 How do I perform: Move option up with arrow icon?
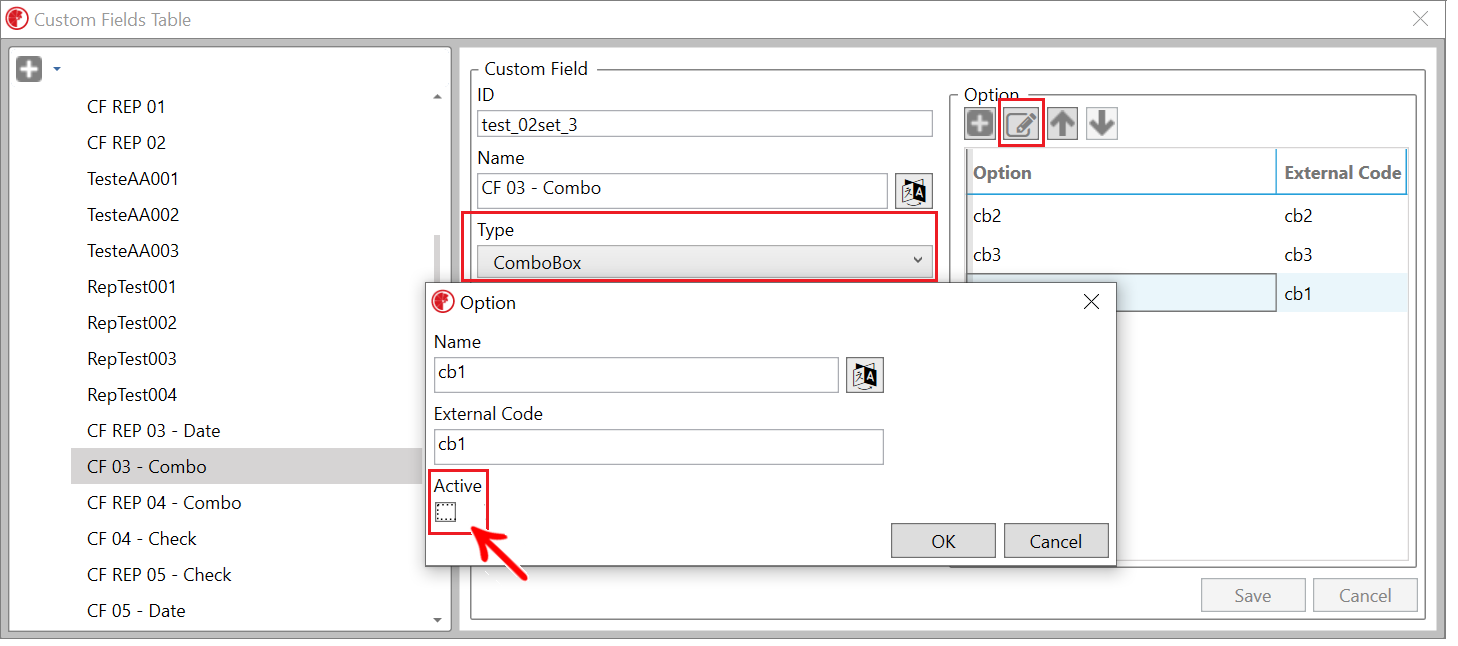pyautogui.click(x=1062, y=123)
